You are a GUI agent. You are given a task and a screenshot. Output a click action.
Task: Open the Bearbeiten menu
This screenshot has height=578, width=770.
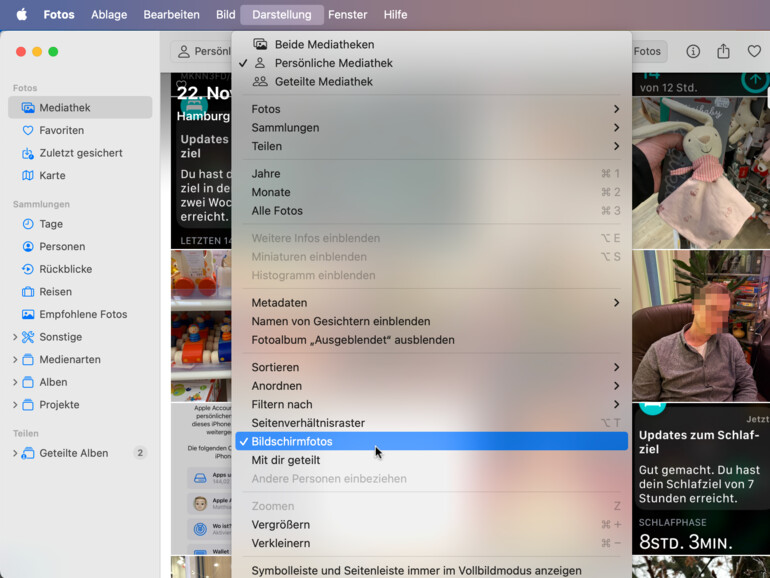pyautogui.click(x=171, y=15)
